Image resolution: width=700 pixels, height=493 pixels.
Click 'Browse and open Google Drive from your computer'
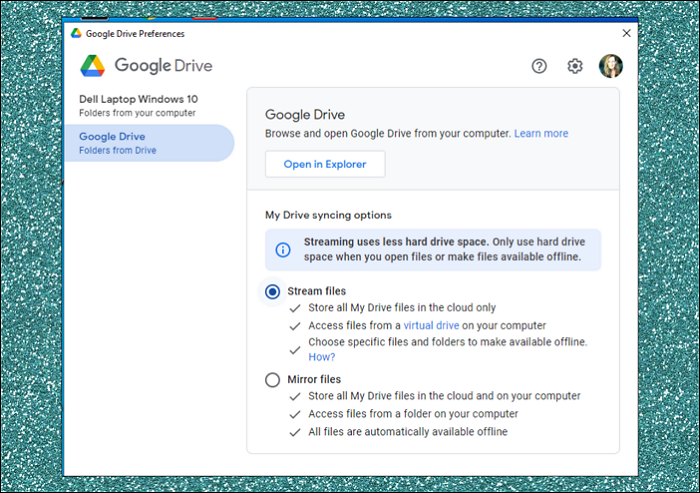(388, 134)
